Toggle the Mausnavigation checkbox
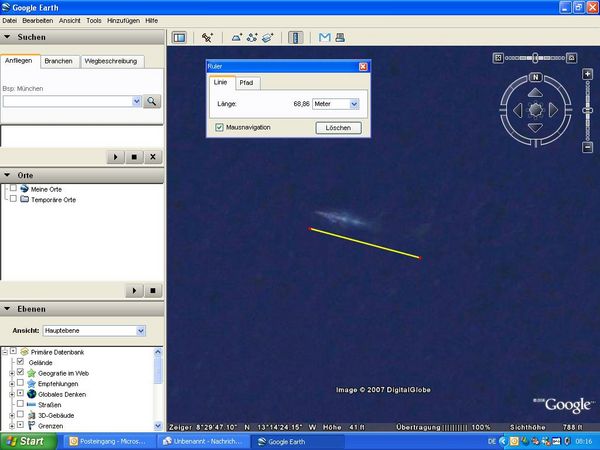Screen dimensions: 600x450 point(219,127)
